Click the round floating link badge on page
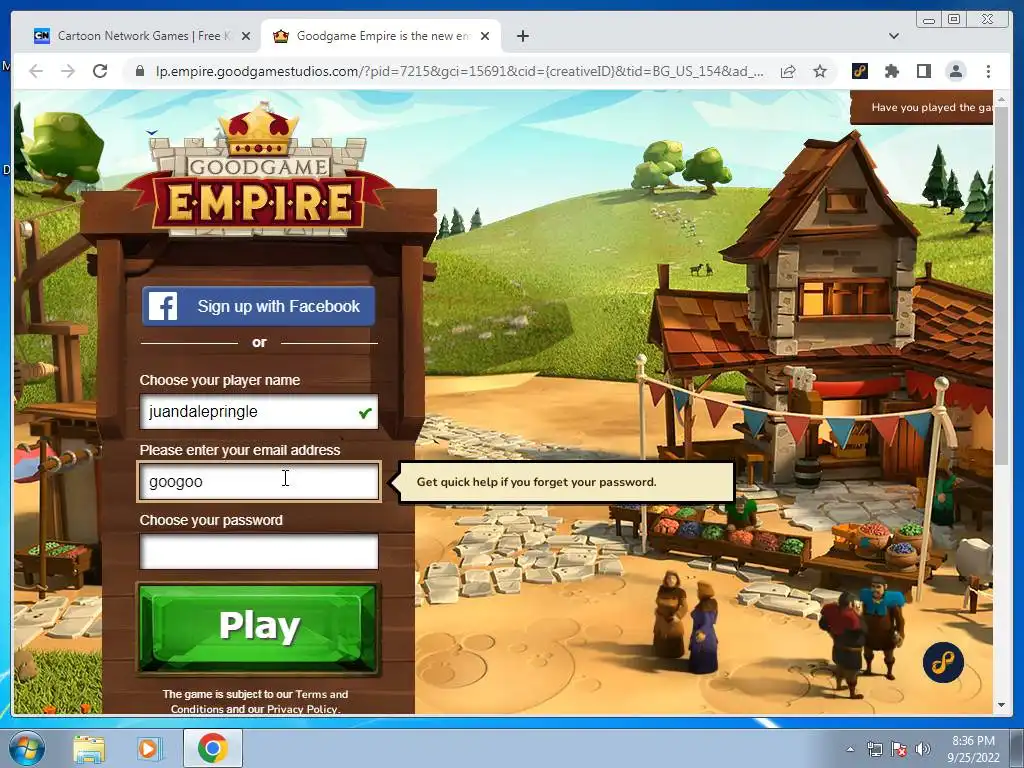The height and width of the screenshot is (768, 1024). coord(943,662)
